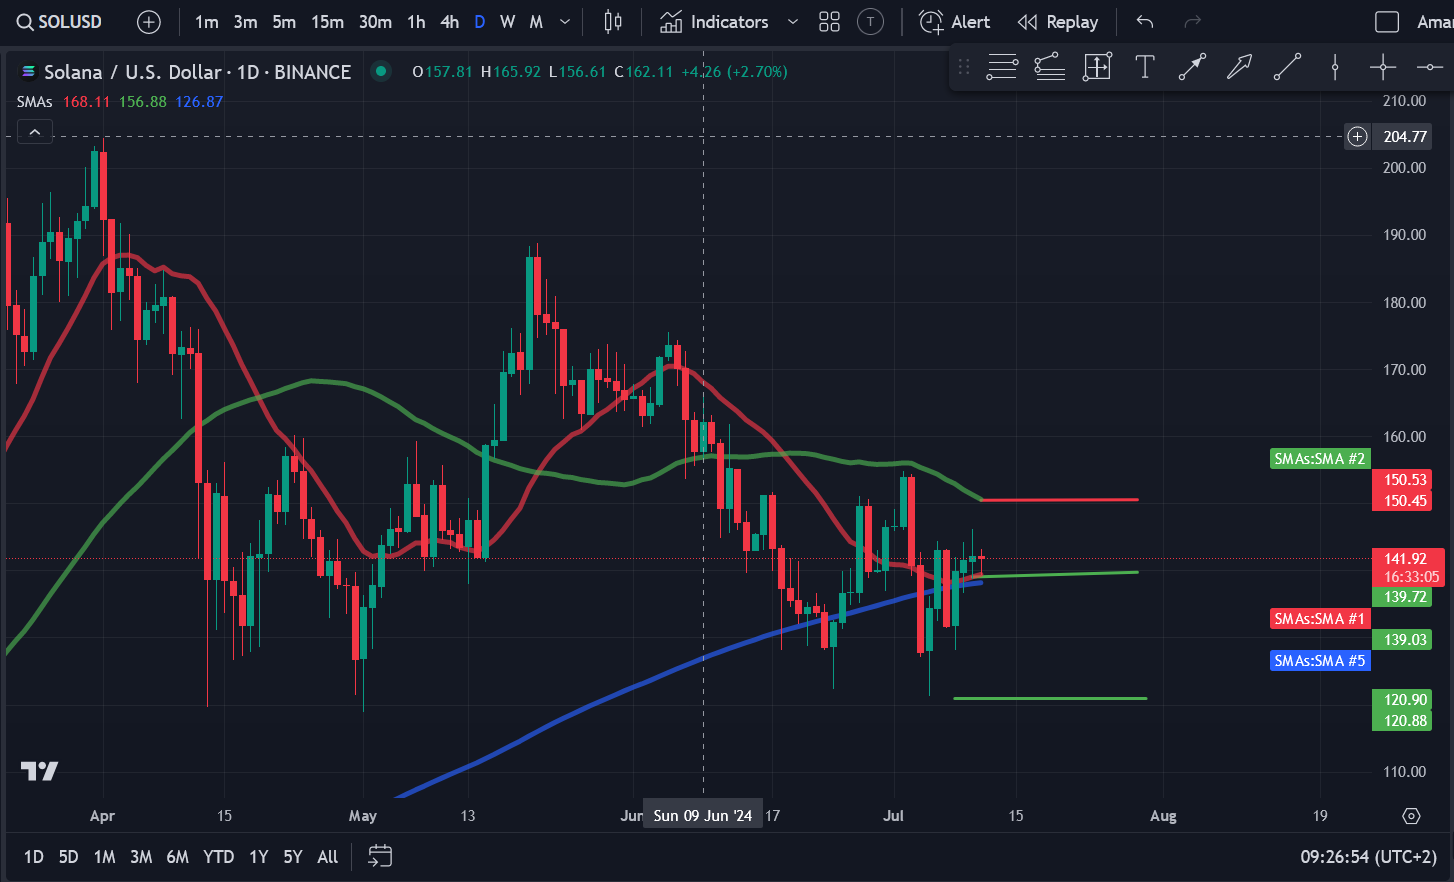Switch to 5m timeframe
This screenshot has height=882, width=1454.
pyautogui.click(x=284, y=22)
